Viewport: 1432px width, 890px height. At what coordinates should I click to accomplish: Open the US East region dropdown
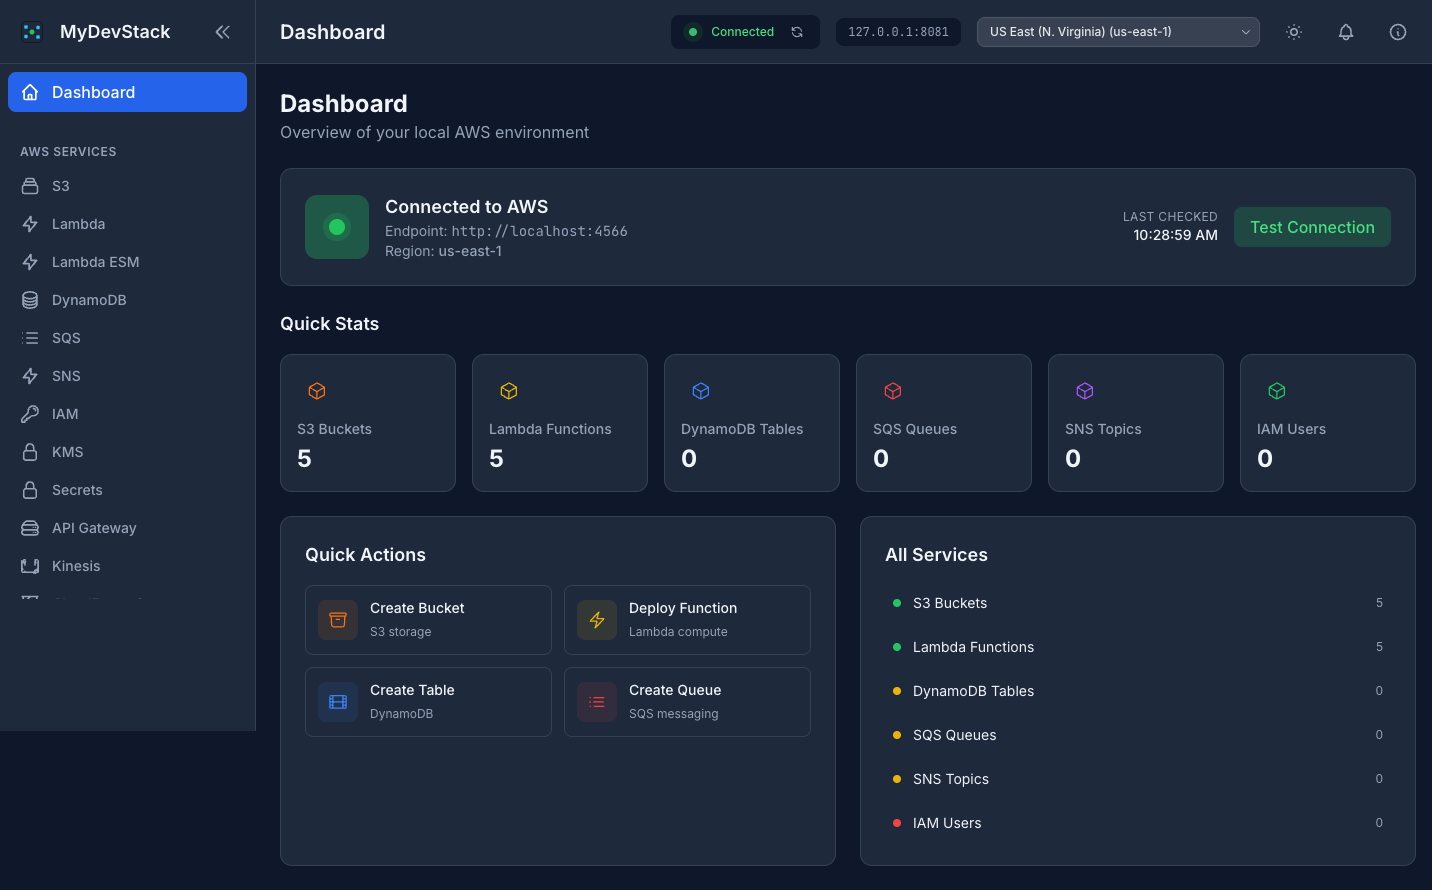coord(1118,32)
